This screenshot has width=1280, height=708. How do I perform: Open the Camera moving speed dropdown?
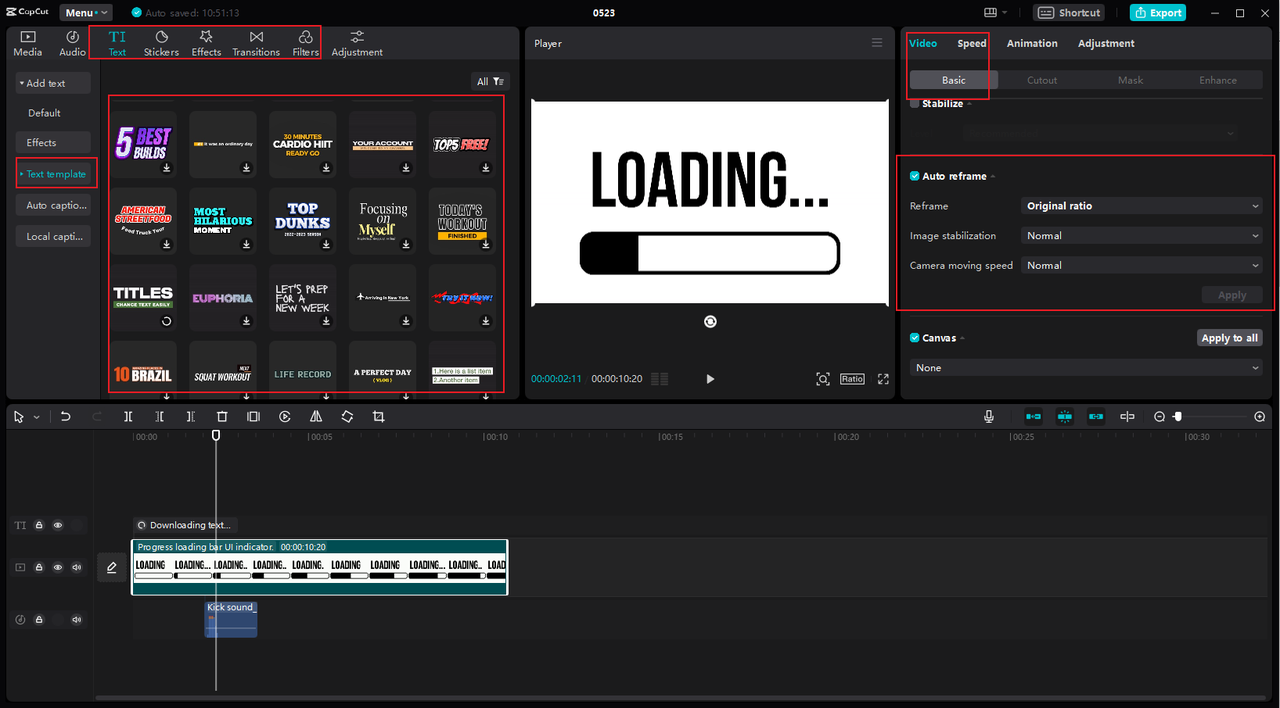click(x=1142, y=266)
